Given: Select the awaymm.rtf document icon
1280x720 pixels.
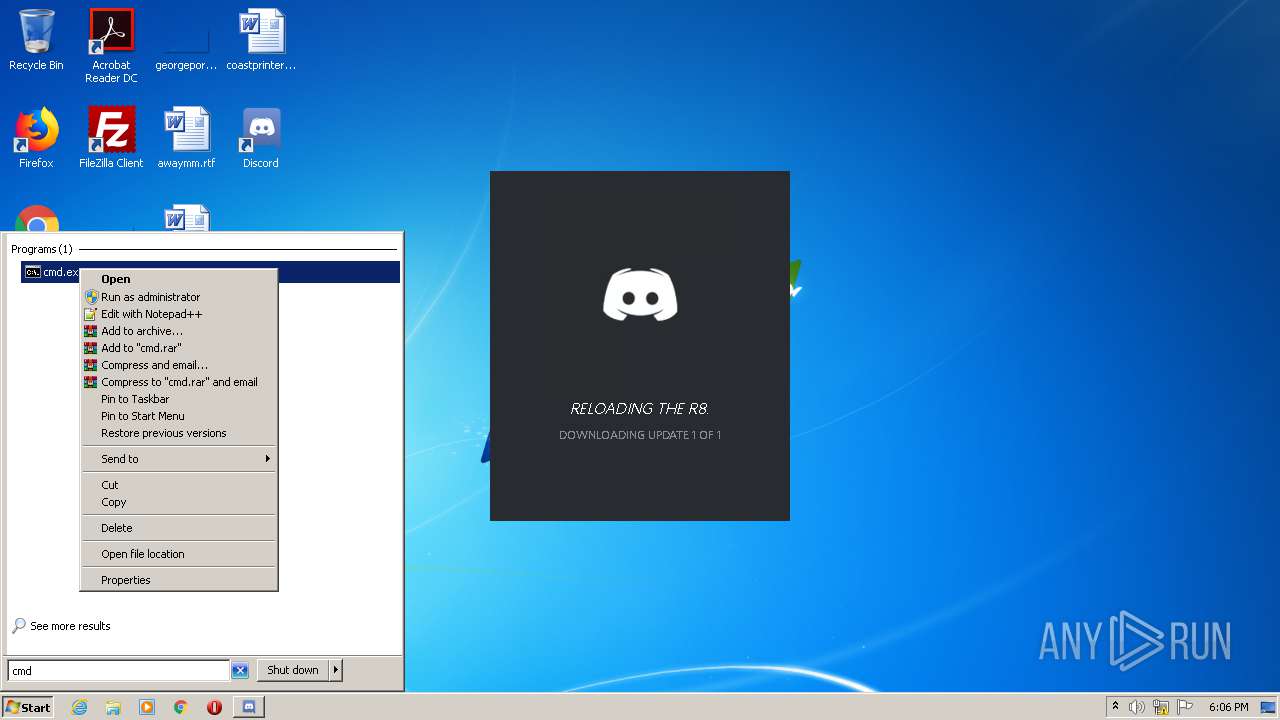Looking at the screenshot, I should 186,138.
